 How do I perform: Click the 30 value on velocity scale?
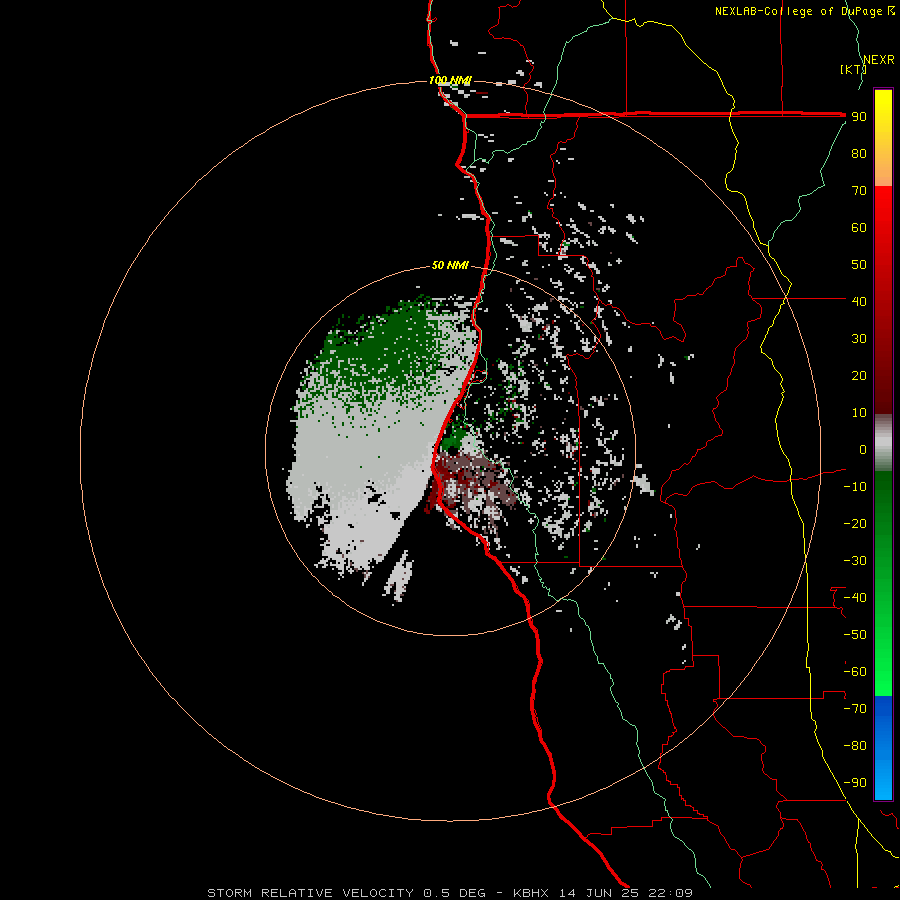point(859,339)
